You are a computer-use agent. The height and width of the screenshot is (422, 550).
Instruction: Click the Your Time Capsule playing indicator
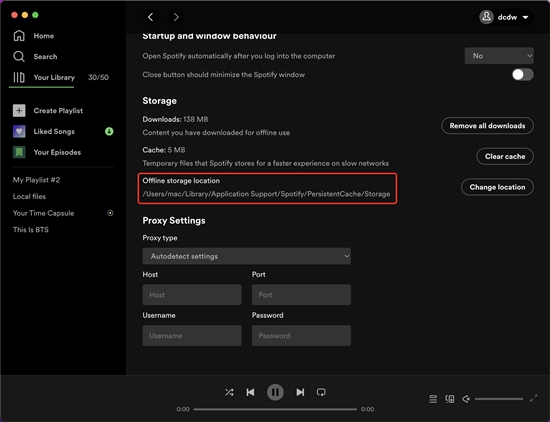(x=110, y=213)
